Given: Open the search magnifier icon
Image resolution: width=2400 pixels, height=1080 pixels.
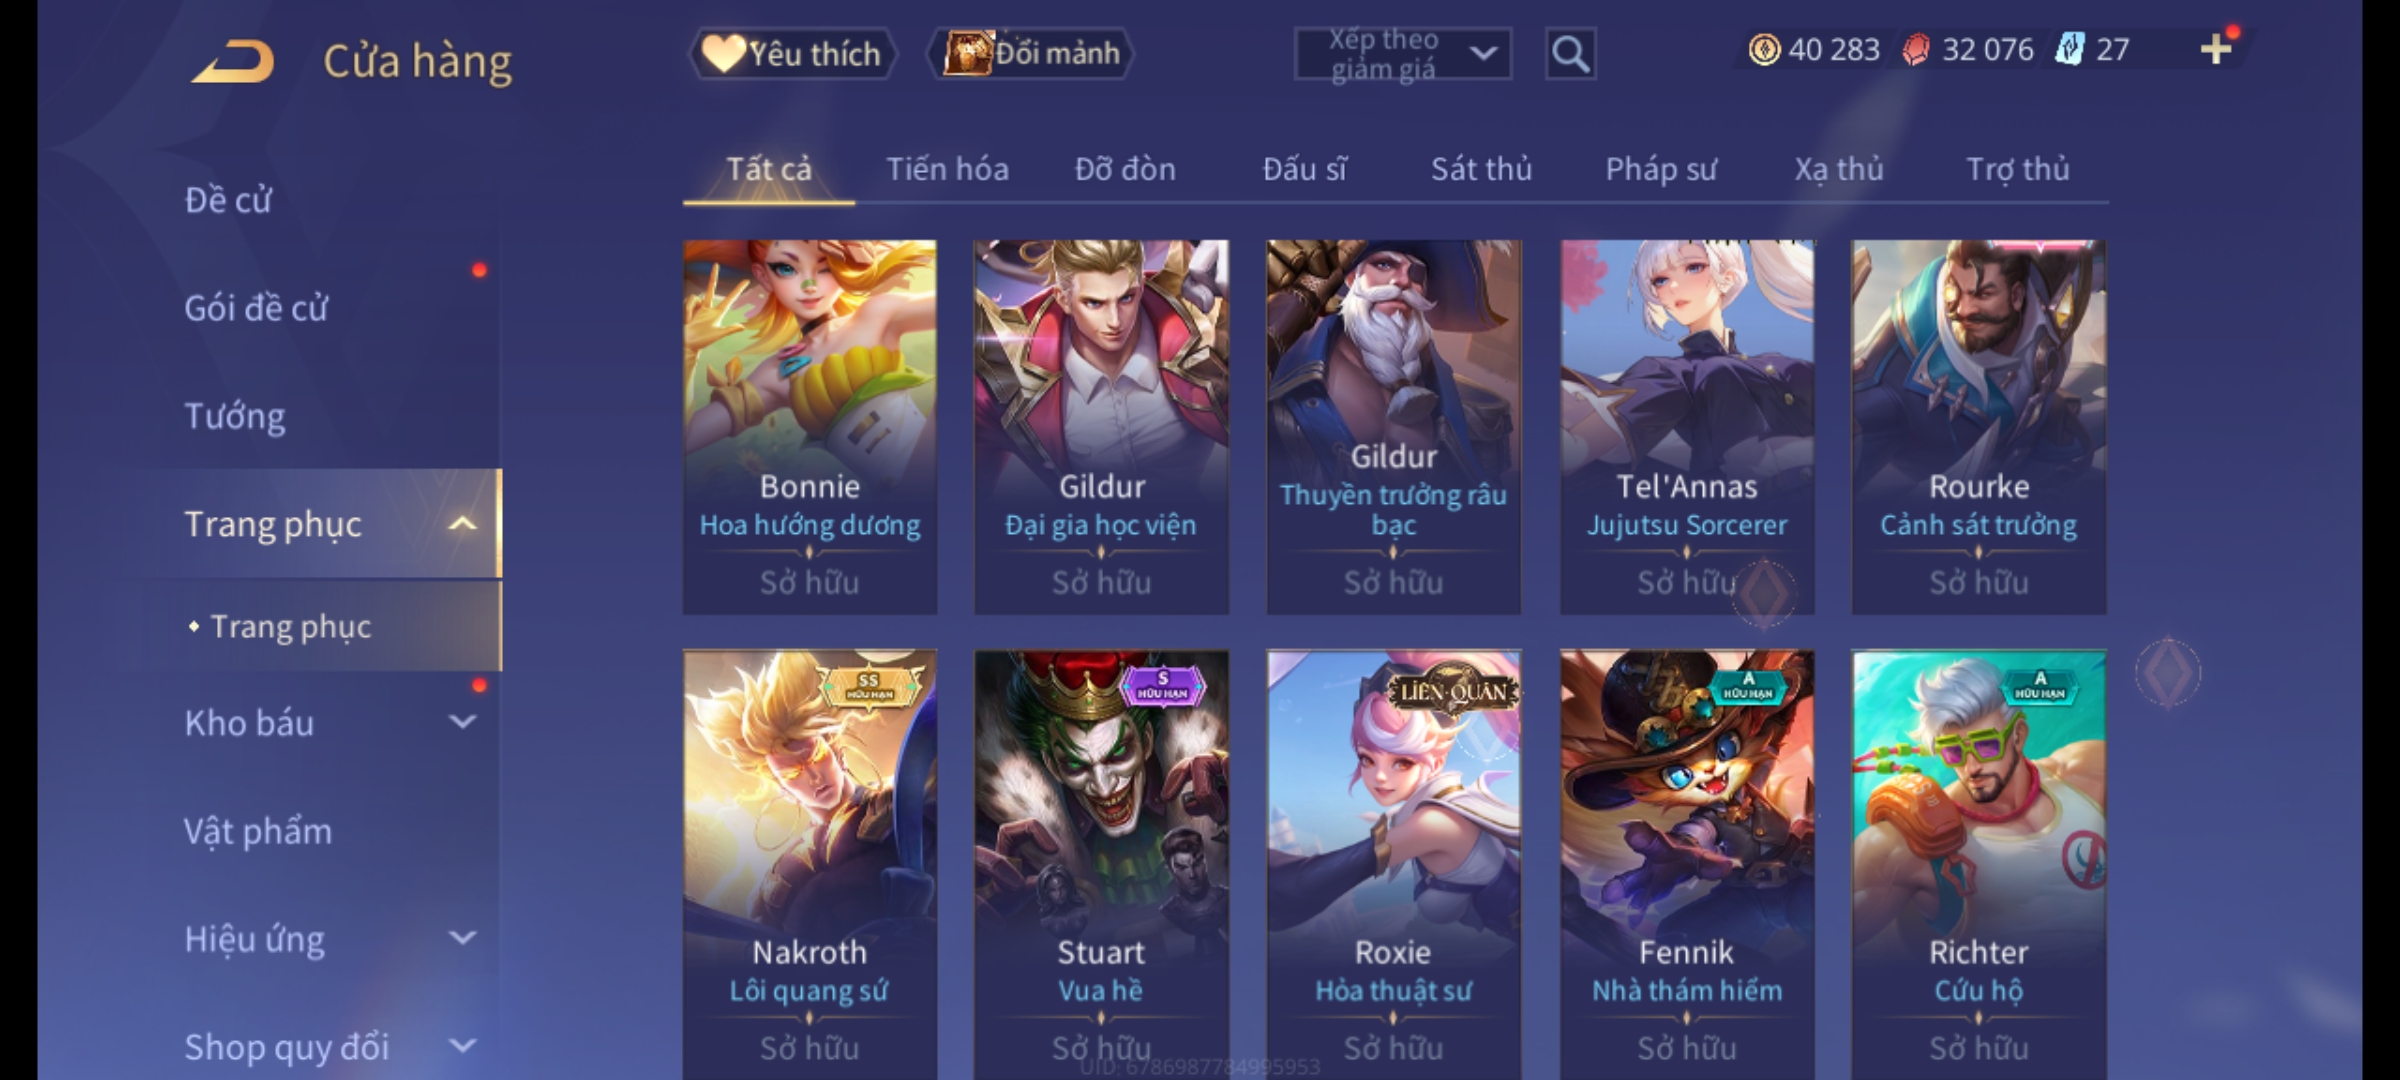Looking at the screenshot, I should (1570, 54).
